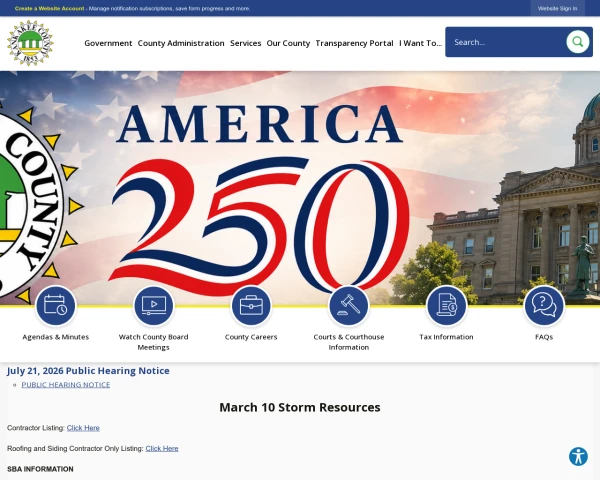The width and height of the screenshot is (600, 480).
Task: Open the Agendas & Minutes calendar icon
Action: [x=55, y=305]
